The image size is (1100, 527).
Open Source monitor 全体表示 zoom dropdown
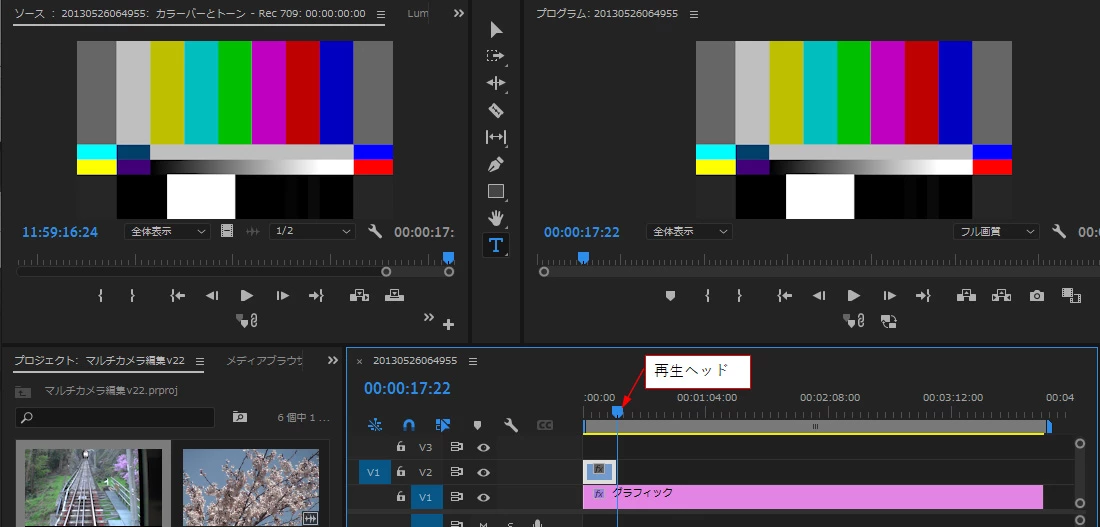tap(167, 231)
